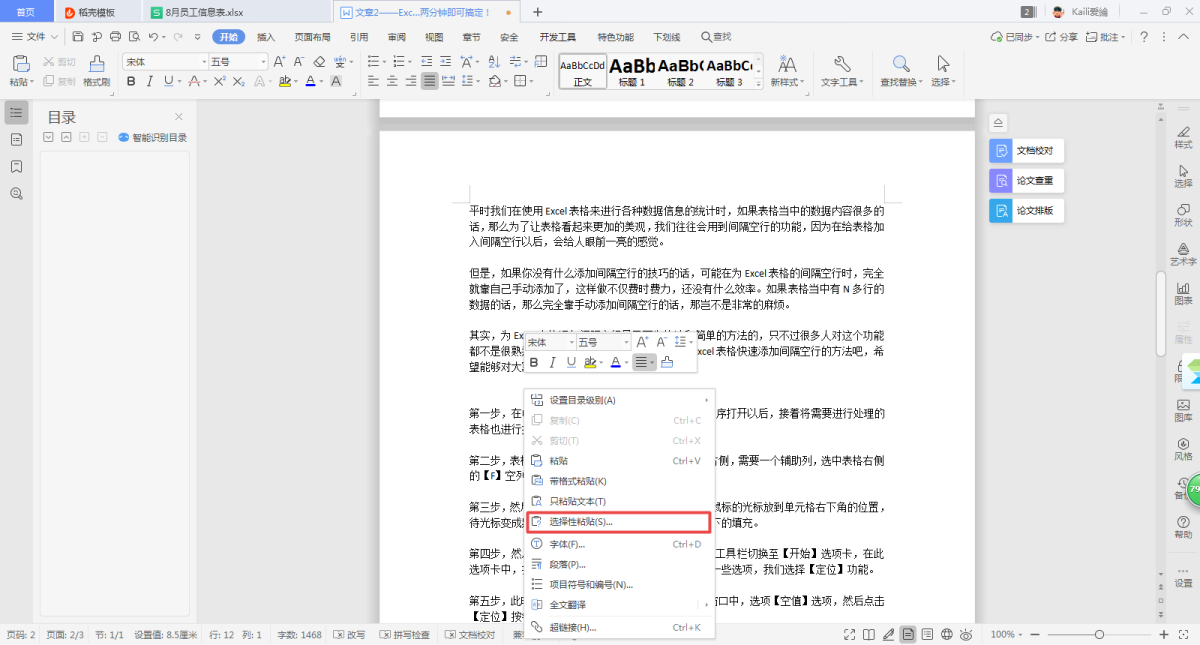Open 文档校对 in the right panel
Viewport: 1200px width, 645px height.
pyautogui.click(x=1026, y=151)
